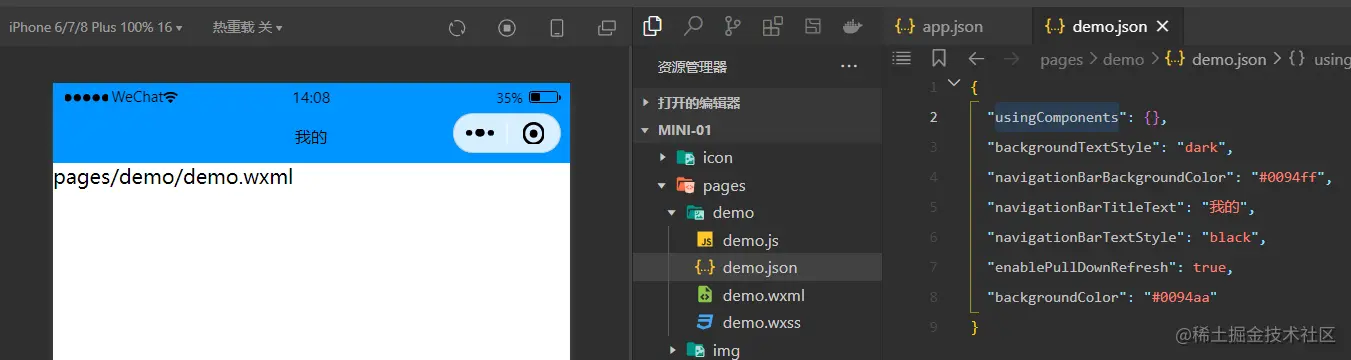Click the "black" value on line 6
This screenshot has width=1351, height=360.
click(x=1230, y=237)
